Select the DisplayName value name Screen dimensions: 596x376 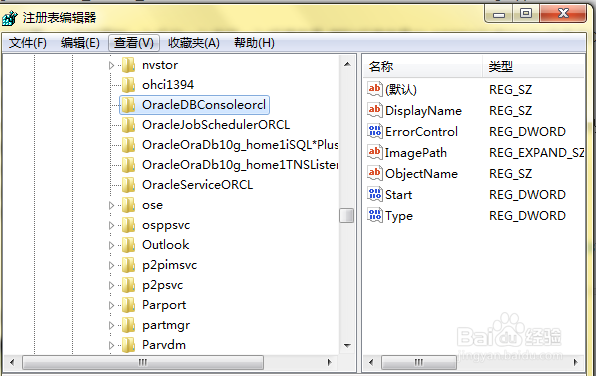tap(423, 111)
